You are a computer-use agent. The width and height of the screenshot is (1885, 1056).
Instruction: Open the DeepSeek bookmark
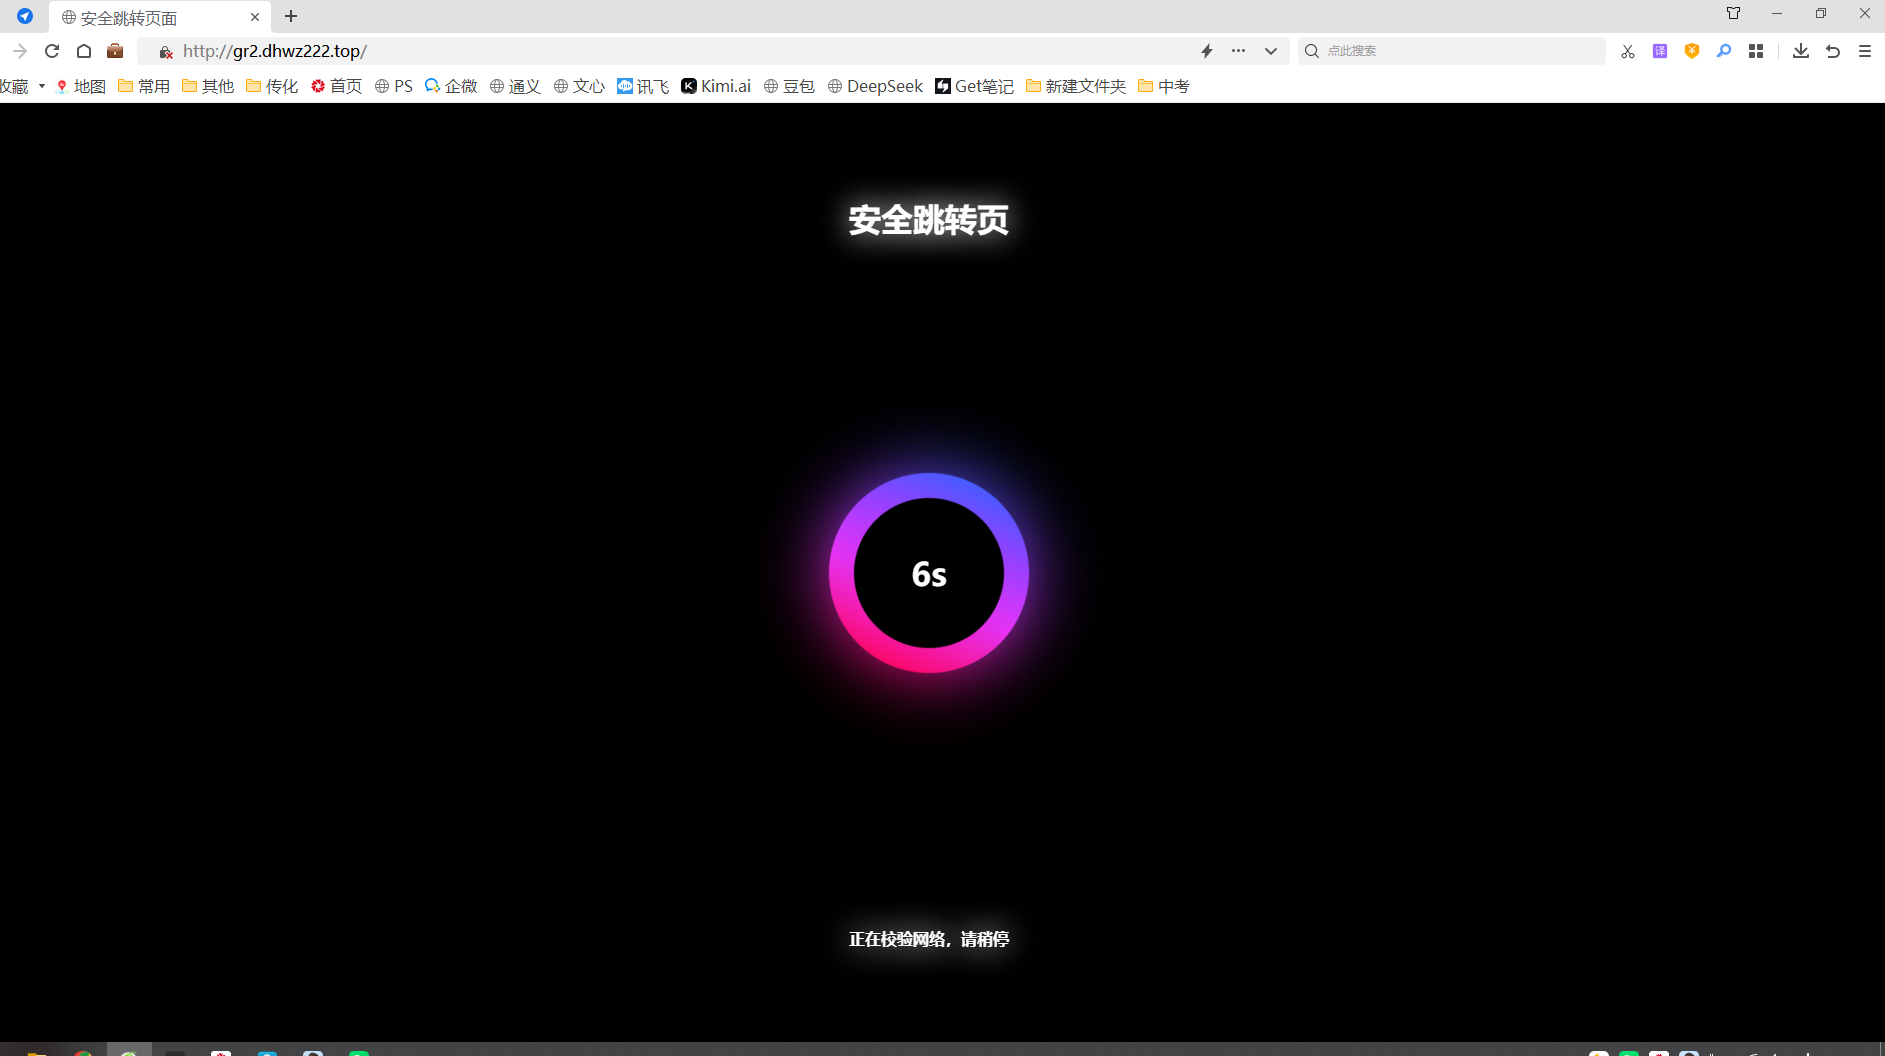coord(875,86)
